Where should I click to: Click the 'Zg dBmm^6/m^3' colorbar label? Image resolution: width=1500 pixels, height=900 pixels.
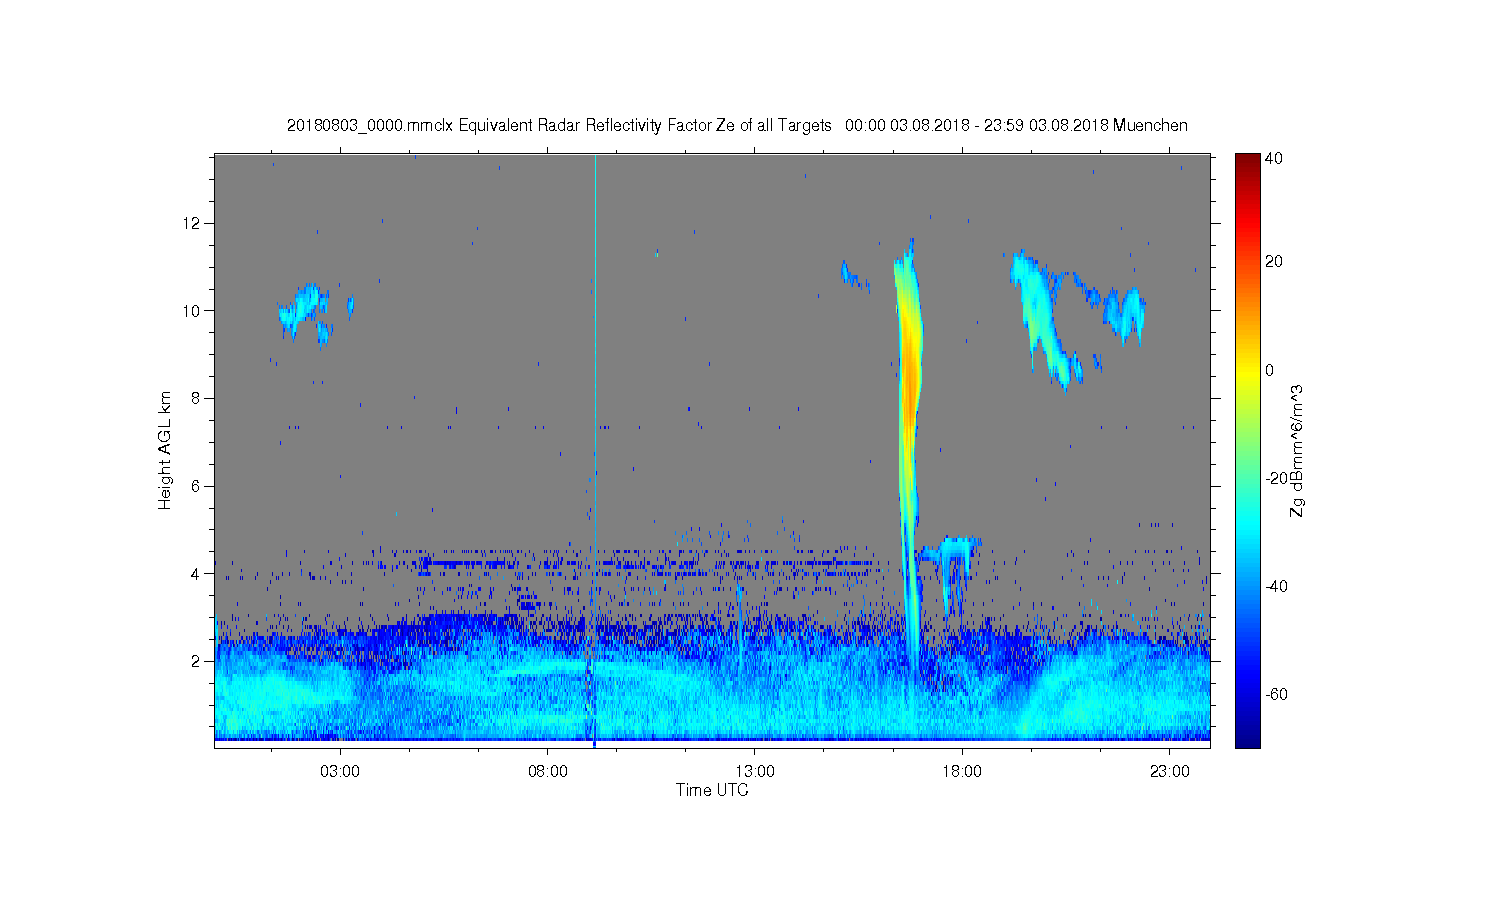point(1297,452)
